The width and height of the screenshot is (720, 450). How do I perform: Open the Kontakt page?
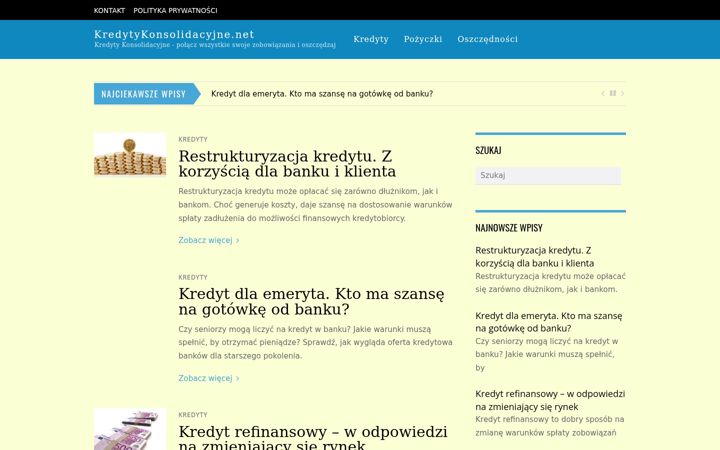point(109,10)
